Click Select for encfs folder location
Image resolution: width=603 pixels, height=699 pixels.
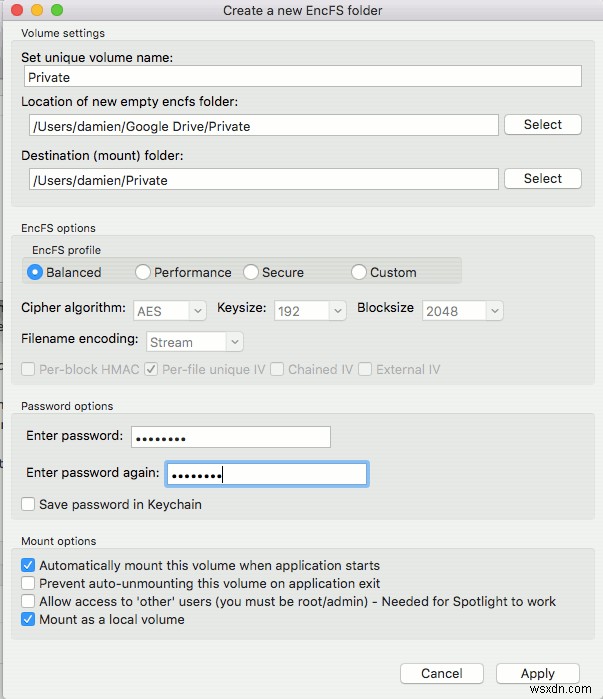pyautogui.click(x=543, y=124)
